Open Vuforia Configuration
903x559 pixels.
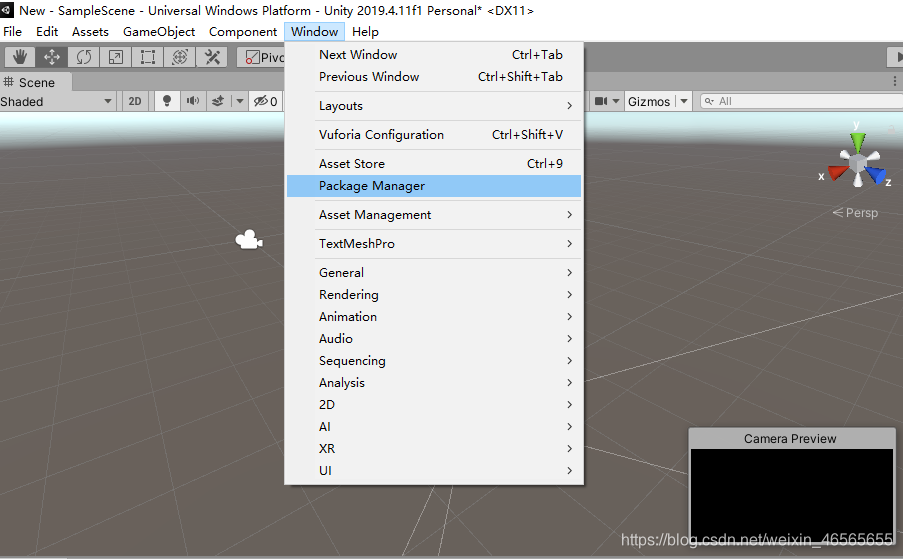click(434, 135)
